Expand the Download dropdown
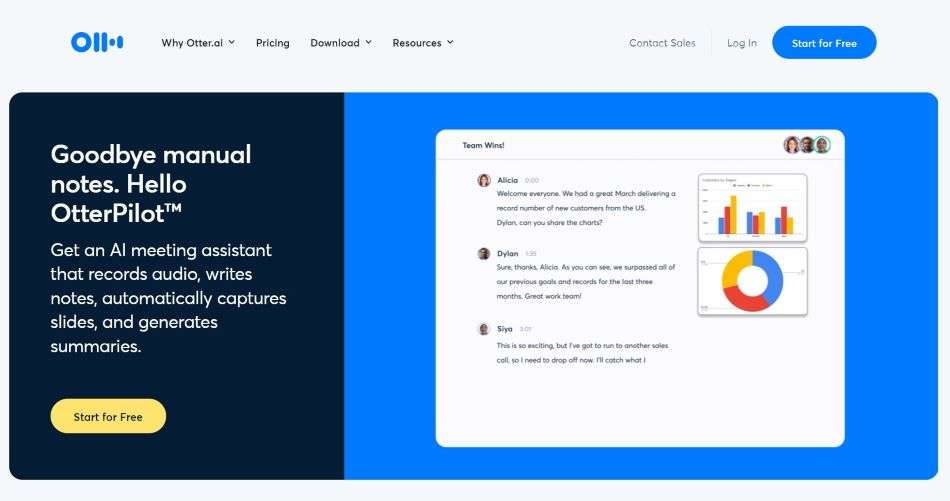This screenshot has width=950, height=501. (341, 43)
